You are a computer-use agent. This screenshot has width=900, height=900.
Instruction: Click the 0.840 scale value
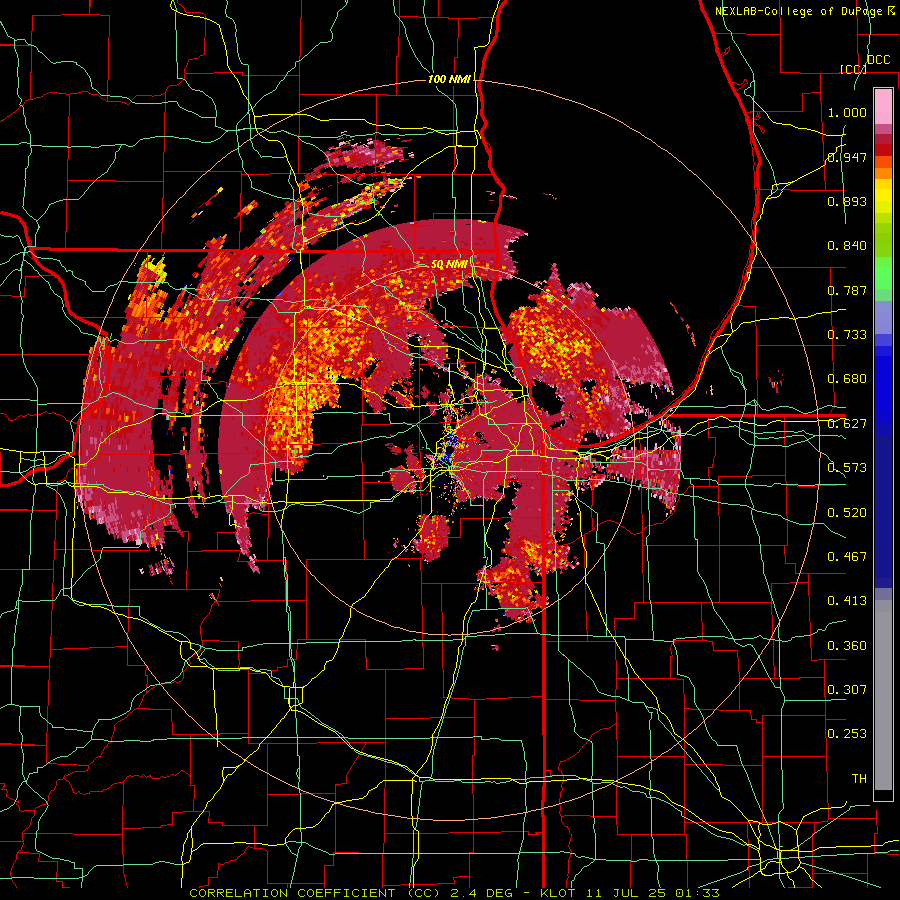tap(847, 246)
